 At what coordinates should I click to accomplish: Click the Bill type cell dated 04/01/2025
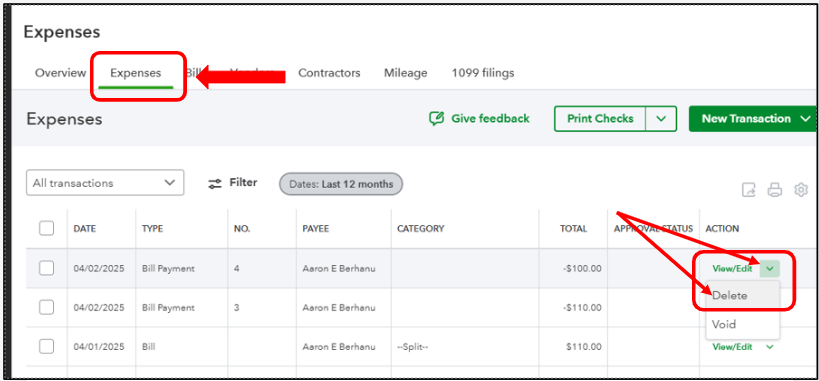(148, 347)
